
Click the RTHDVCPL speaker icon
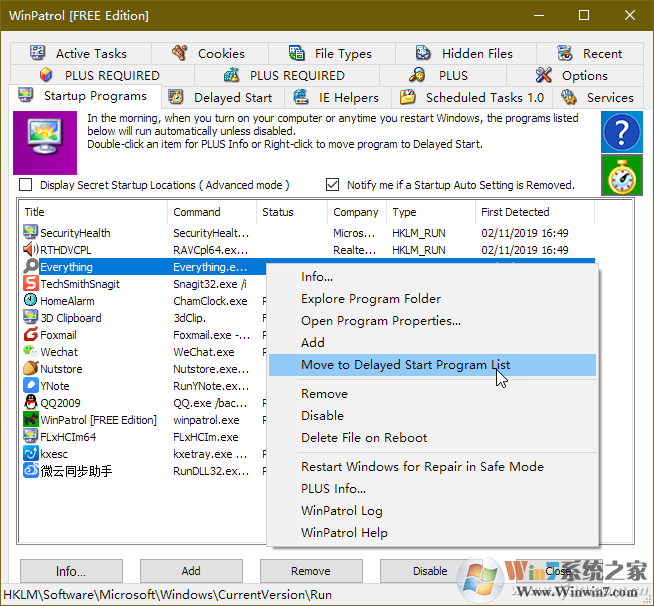click(30, 249)
